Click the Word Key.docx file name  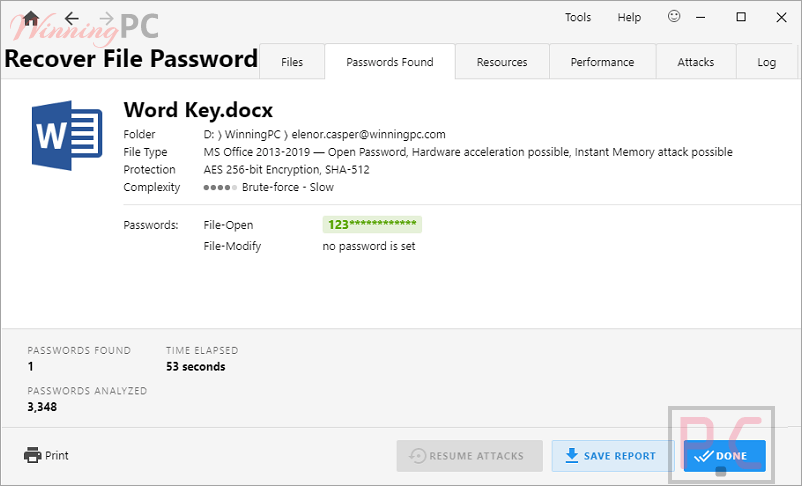point(198,110)
